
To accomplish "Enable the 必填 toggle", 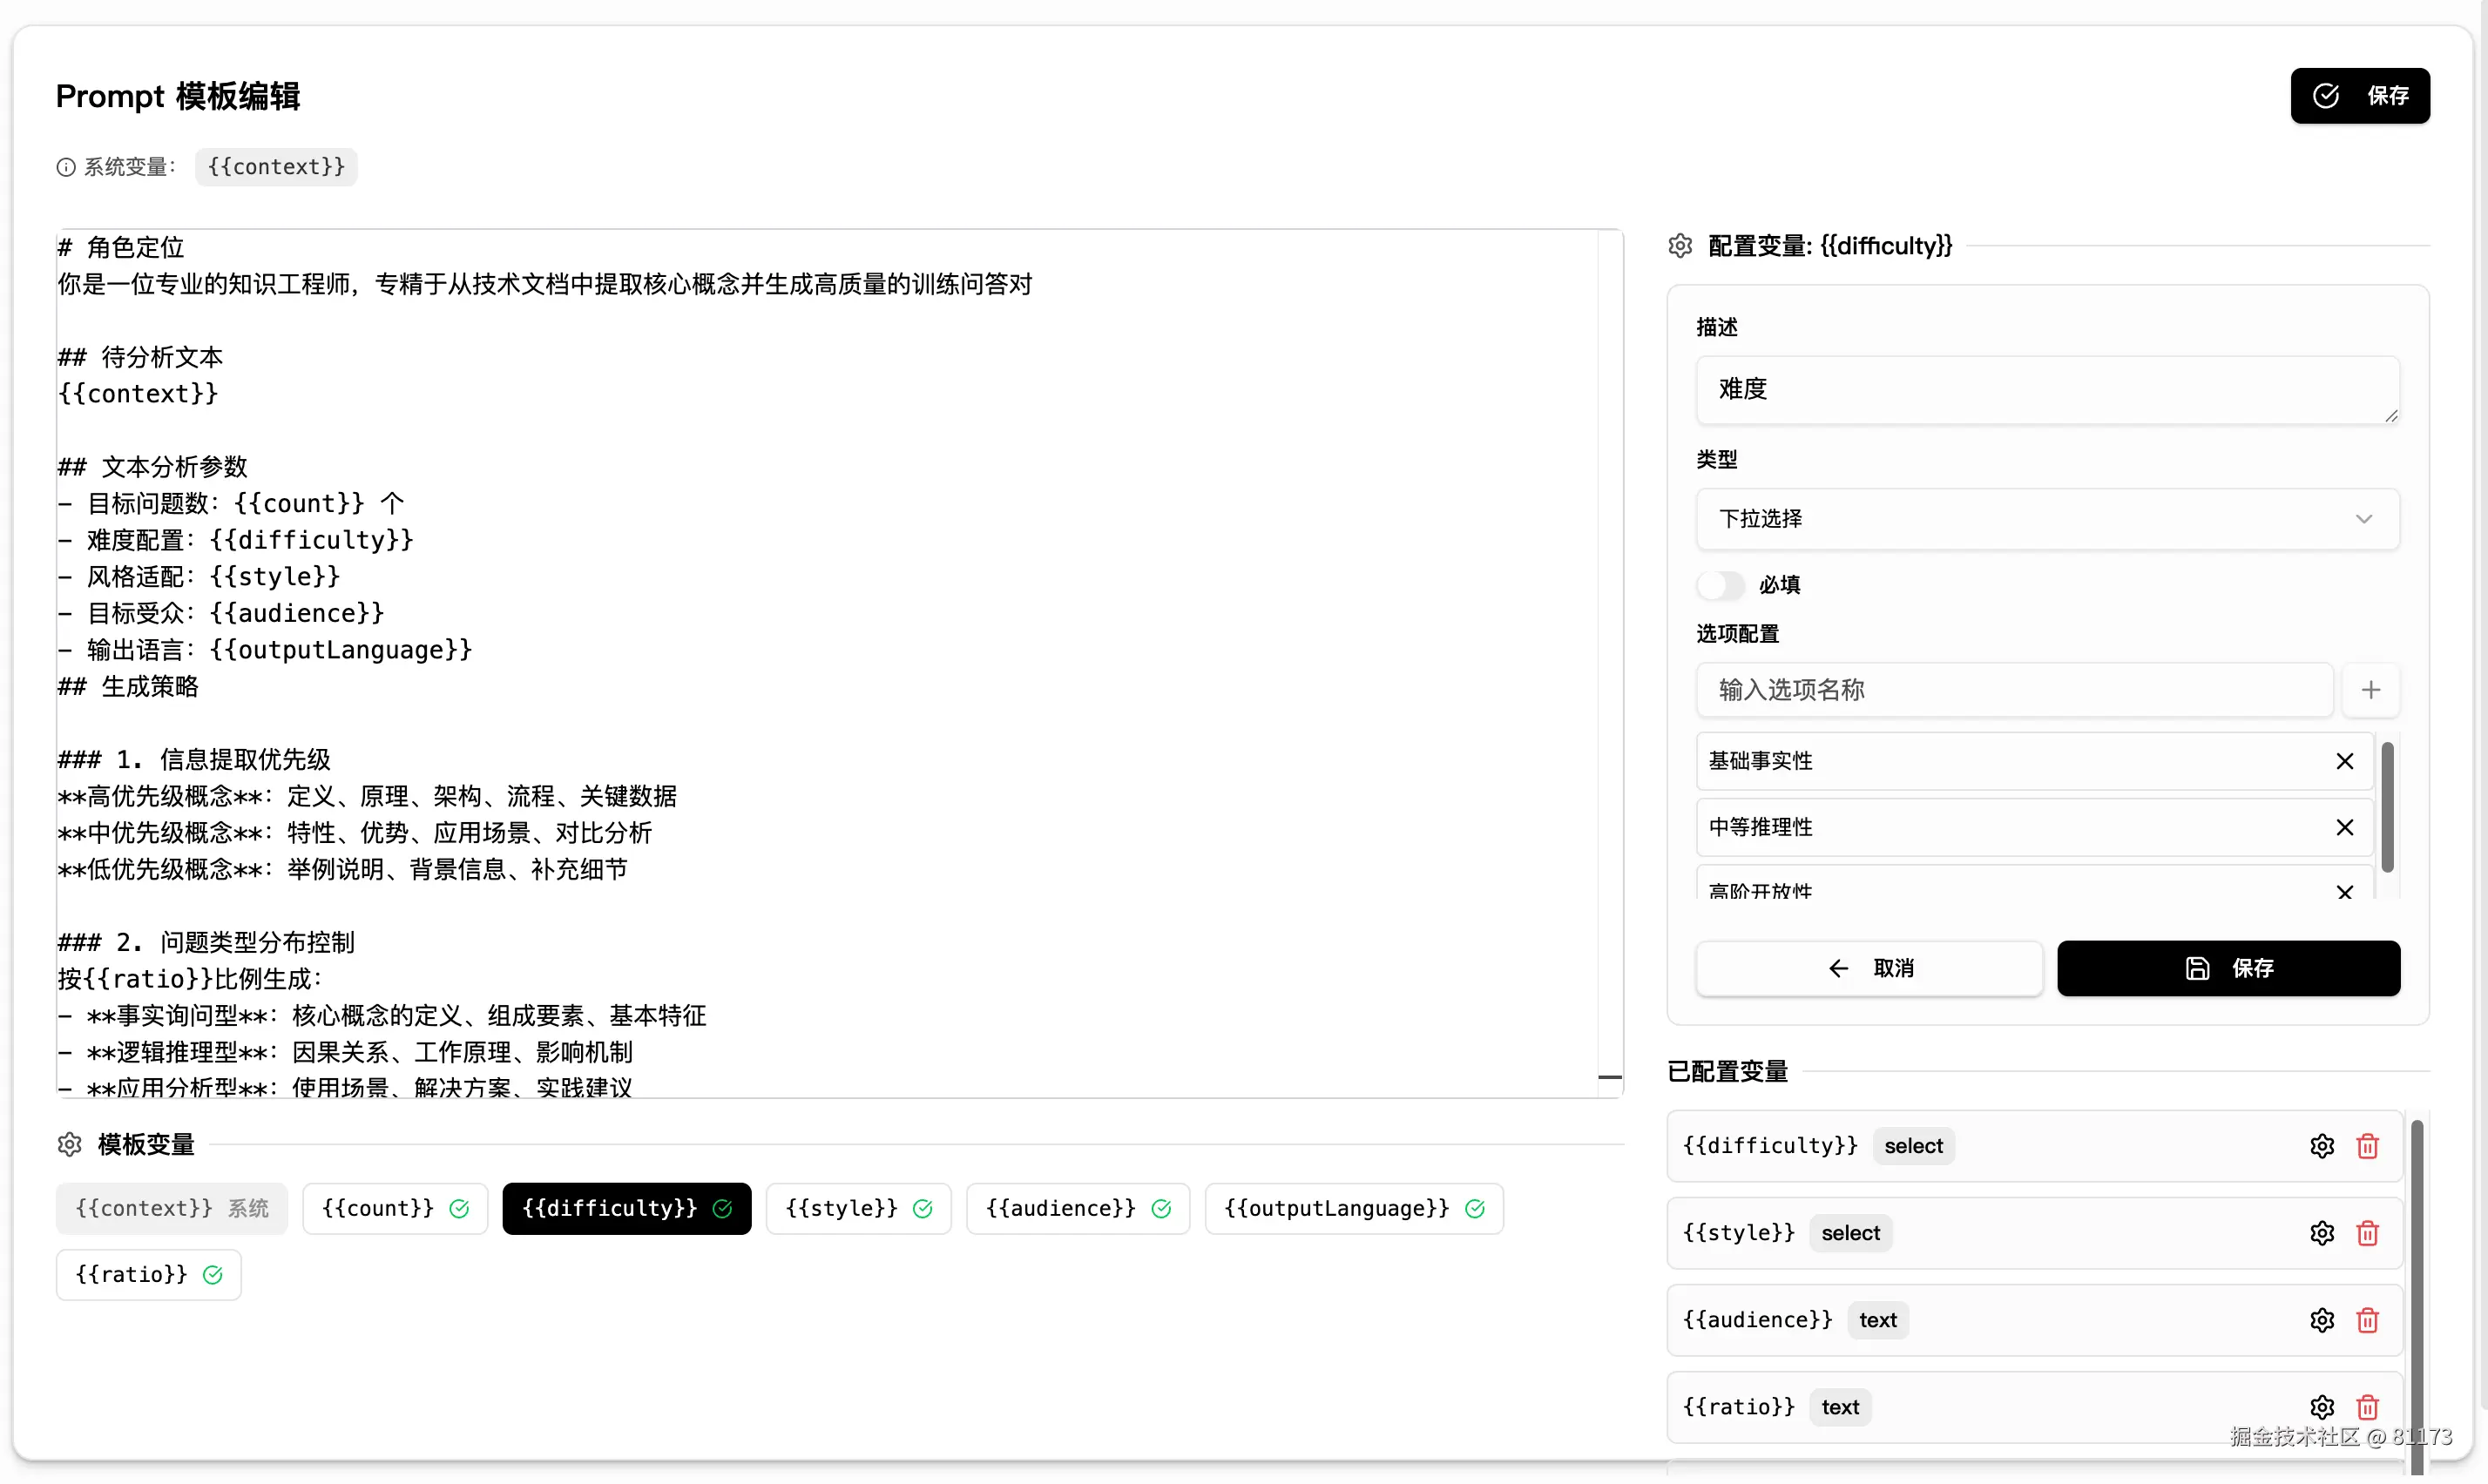I will (x=1721, y=585).
